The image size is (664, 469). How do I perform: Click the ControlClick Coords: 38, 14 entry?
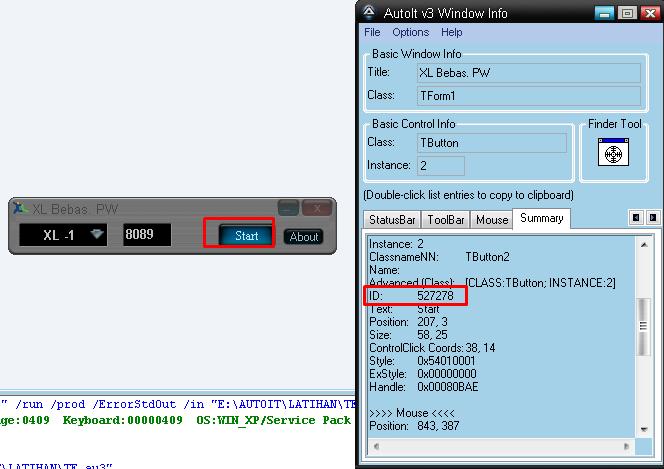432,348
